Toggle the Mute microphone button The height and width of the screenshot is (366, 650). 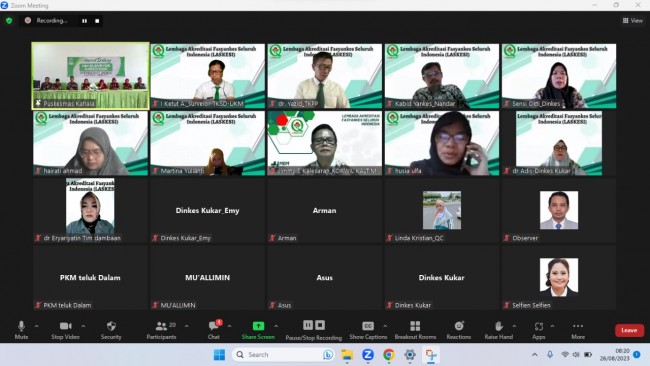[x=22, y=330]
